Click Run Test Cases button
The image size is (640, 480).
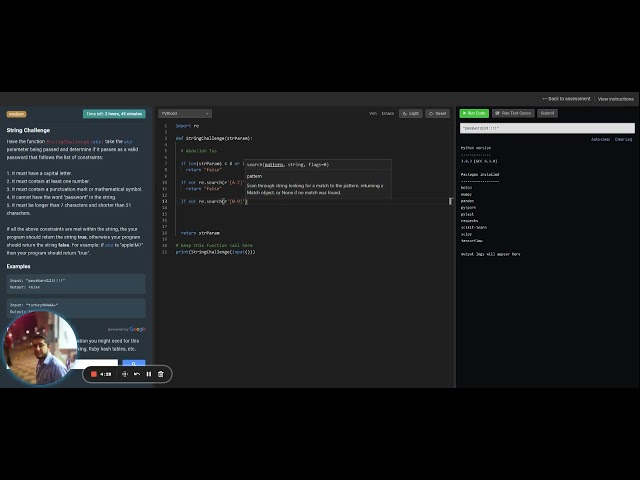[513, 113]
